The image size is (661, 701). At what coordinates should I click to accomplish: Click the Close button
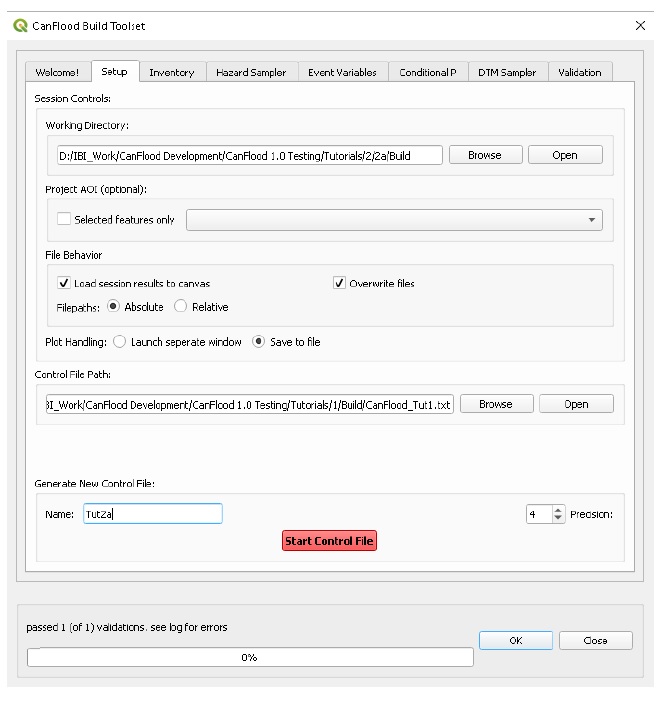[595, 640]
